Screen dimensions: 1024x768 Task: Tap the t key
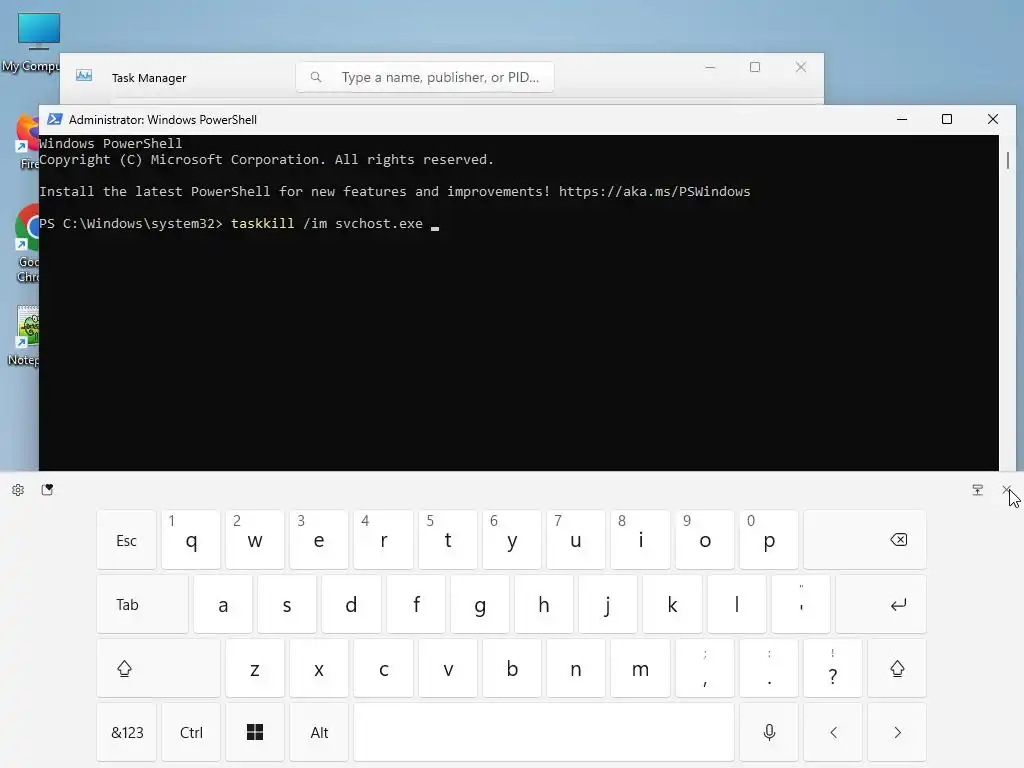click(x=447, y=540)
